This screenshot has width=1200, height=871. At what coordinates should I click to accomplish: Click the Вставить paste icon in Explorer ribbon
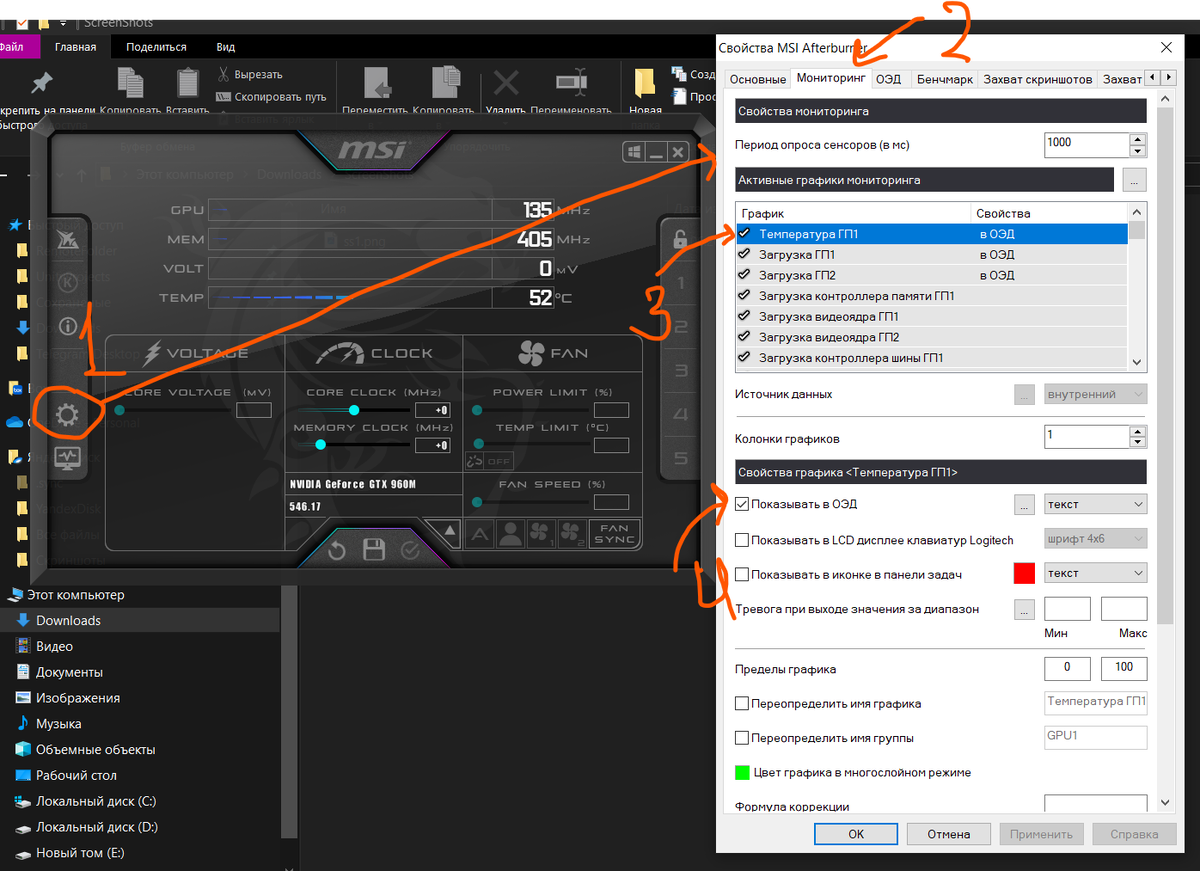point(187,83)
